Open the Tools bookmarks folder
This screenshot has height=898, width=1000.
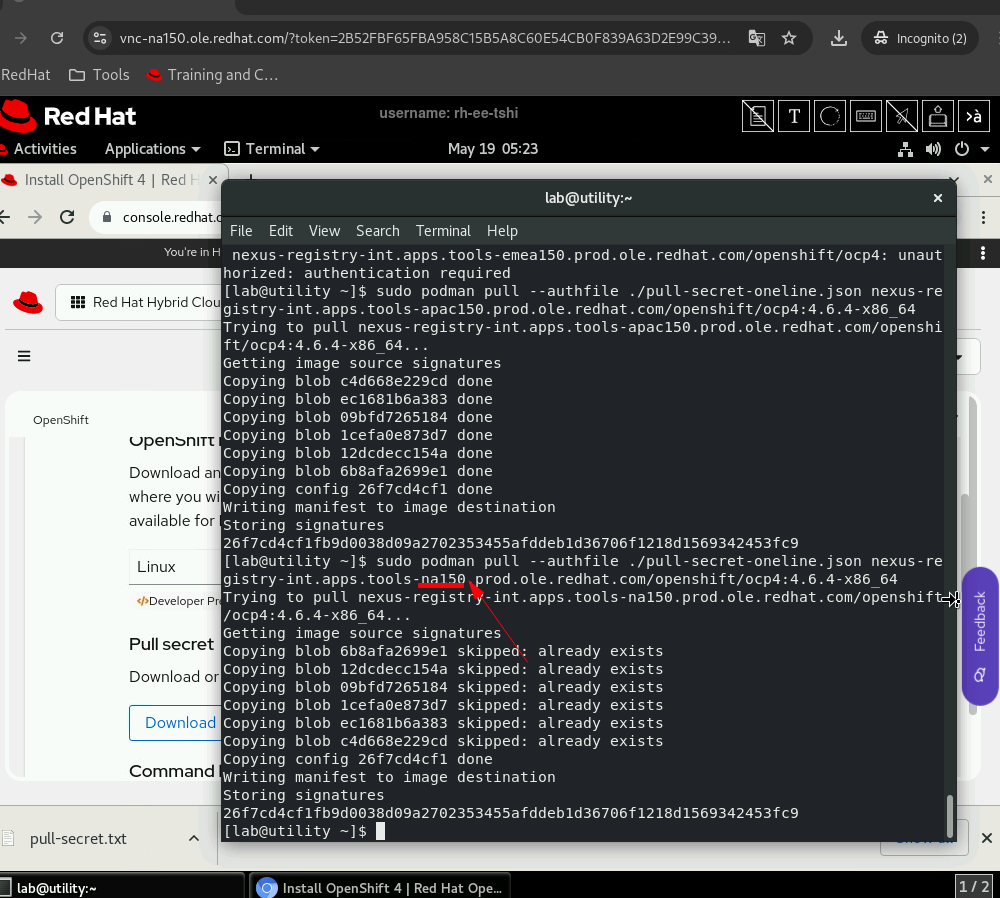[99, 75]
